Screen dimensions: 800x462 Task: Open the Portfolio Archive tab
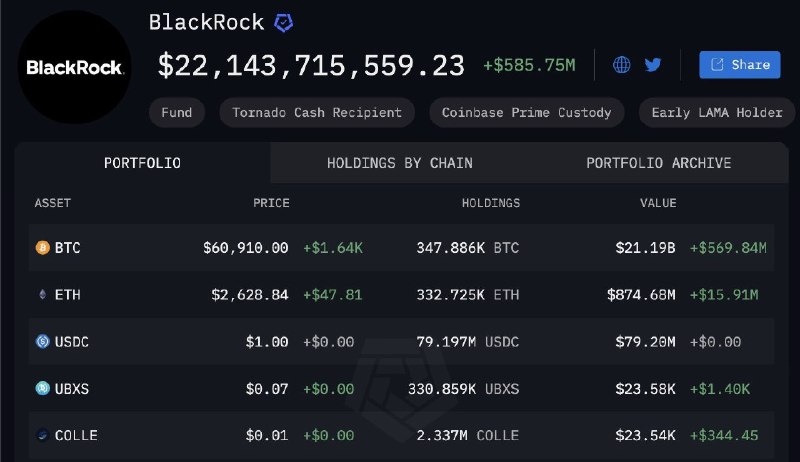point(658,163)
